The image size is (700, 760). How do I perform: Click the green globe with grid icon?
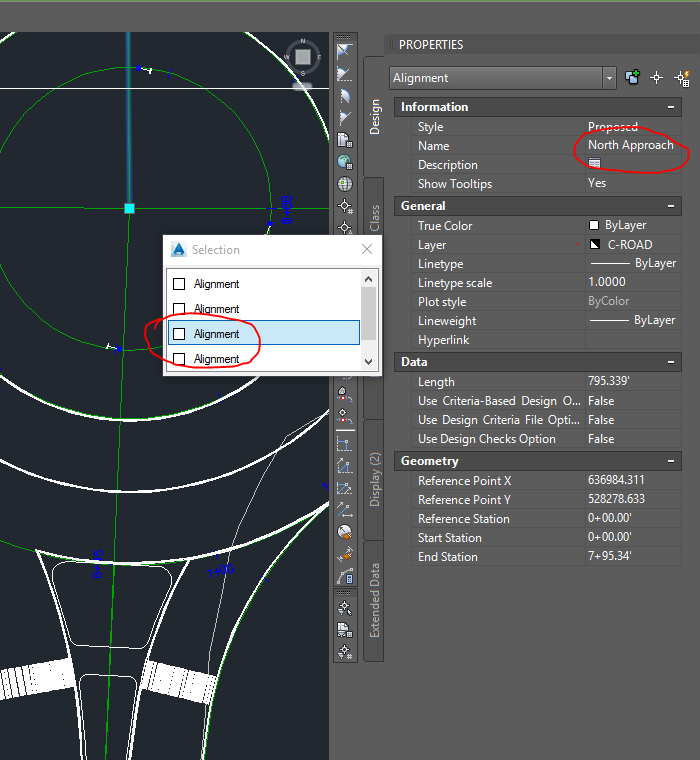click(x=345, y=162)
